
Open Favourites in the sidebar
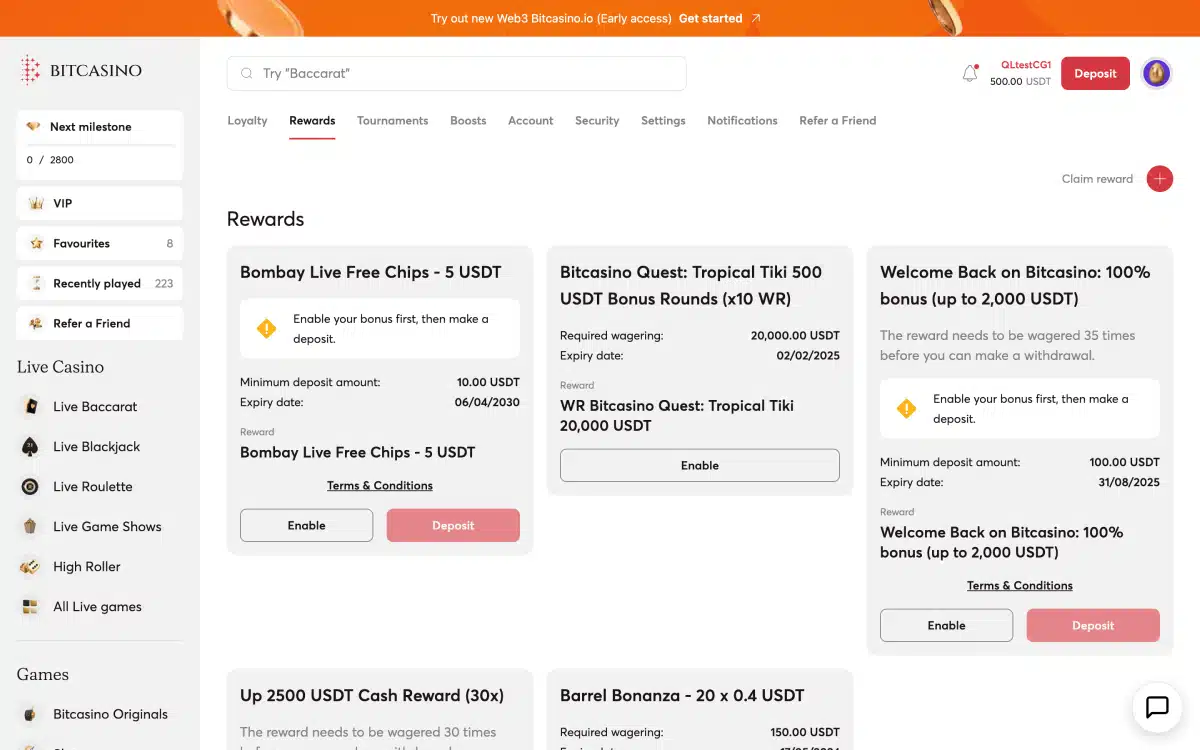tap(100, 243)
